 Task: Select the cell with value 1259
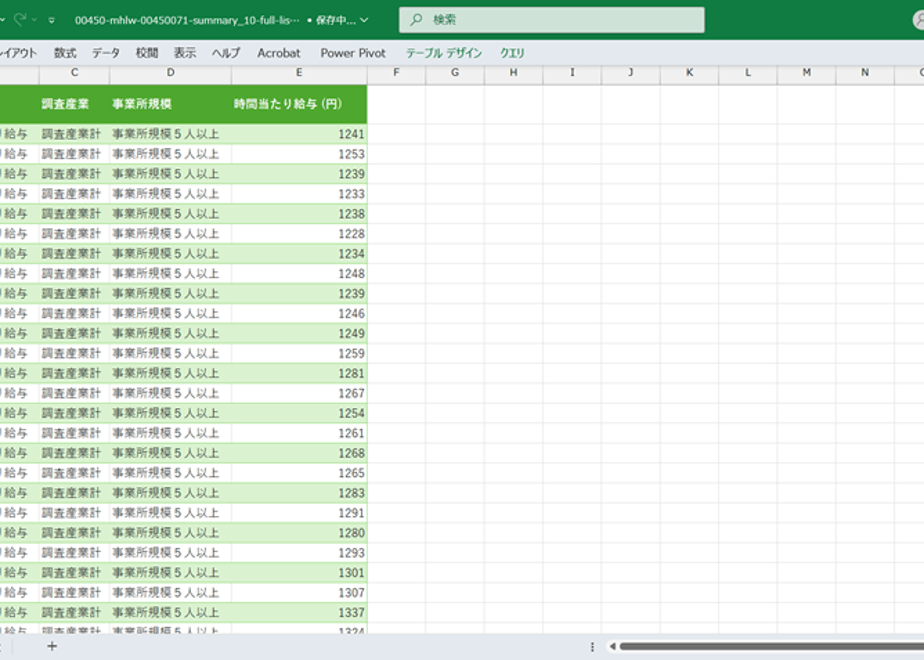[299, 354]
